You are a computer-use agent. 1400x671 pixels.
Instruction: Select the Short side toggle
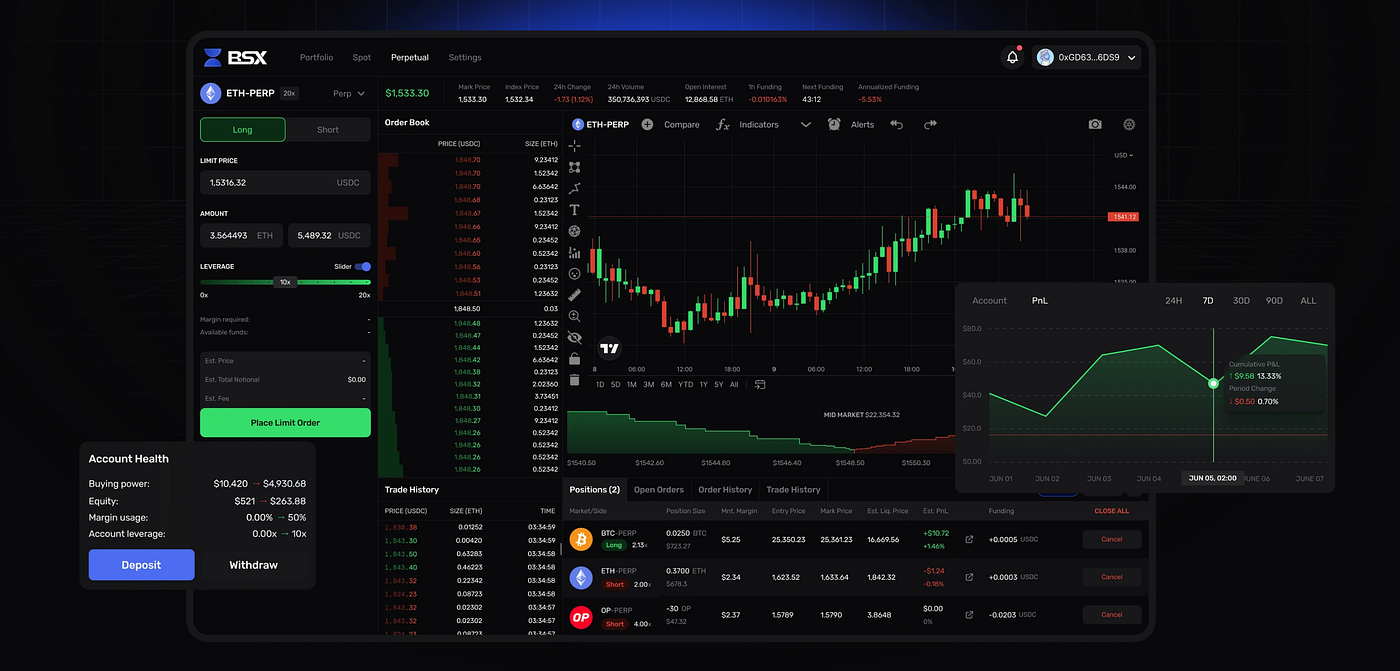[328, 129]
